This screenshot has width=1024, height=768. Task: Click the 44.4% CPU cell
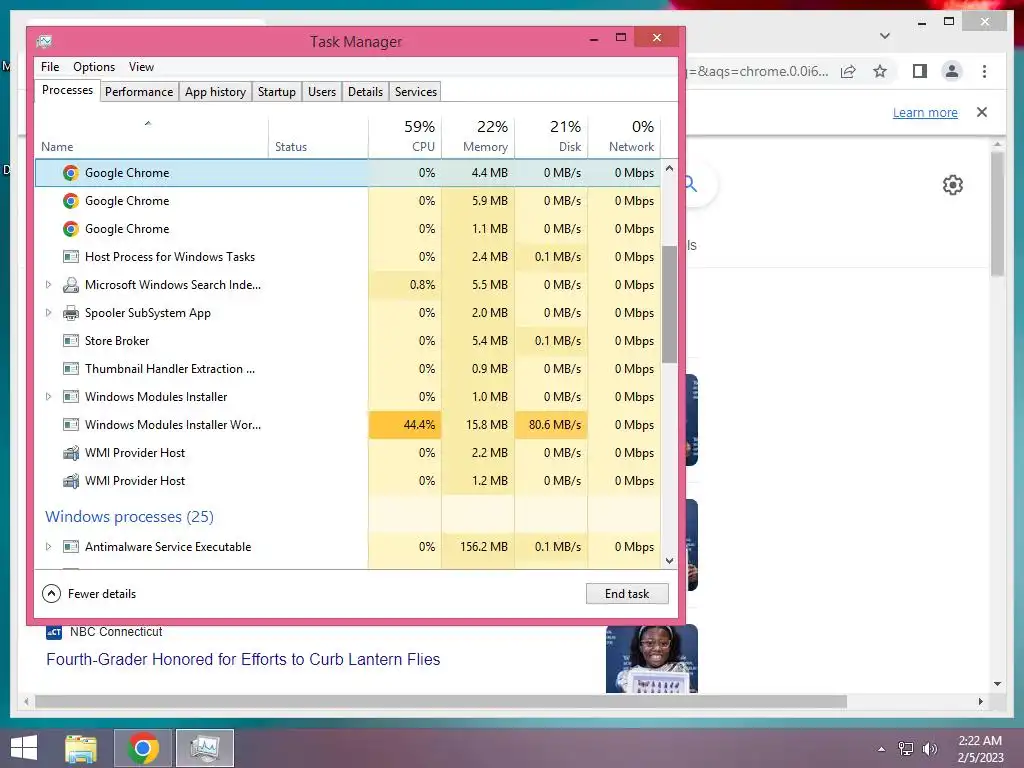point(405,425)
